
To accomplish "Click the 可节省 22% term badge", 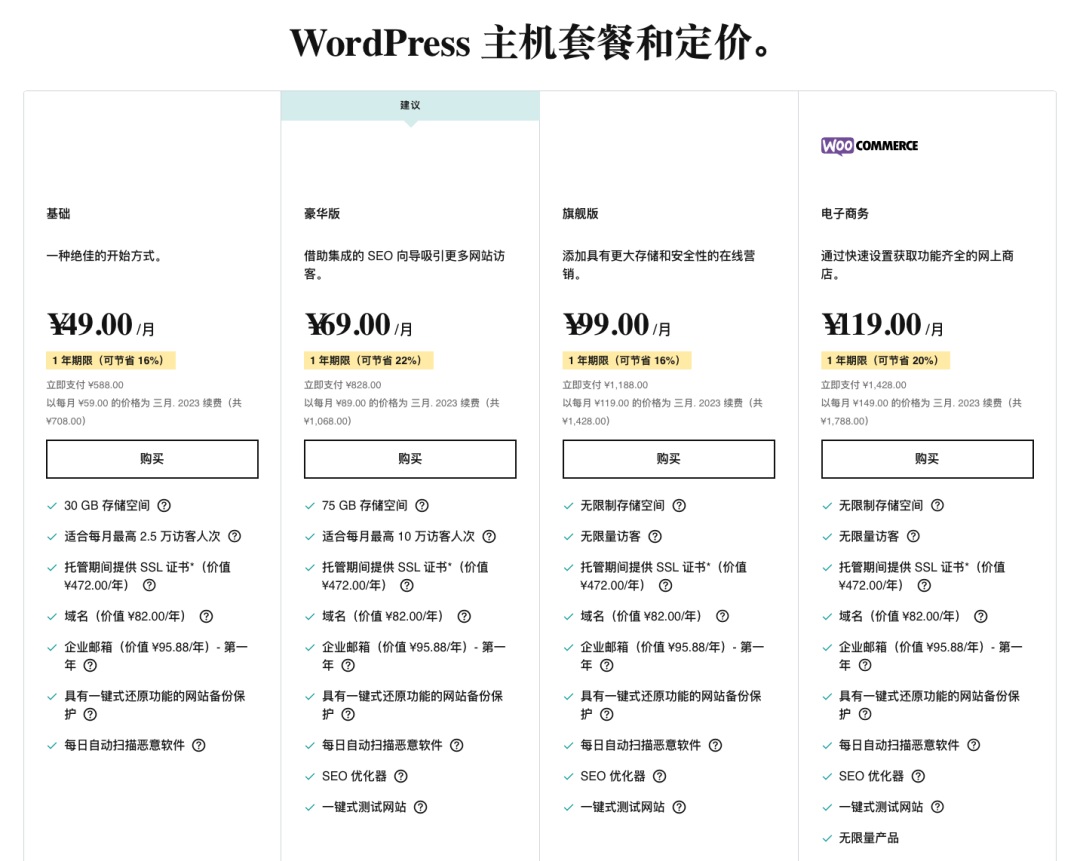I will [368, 360].
